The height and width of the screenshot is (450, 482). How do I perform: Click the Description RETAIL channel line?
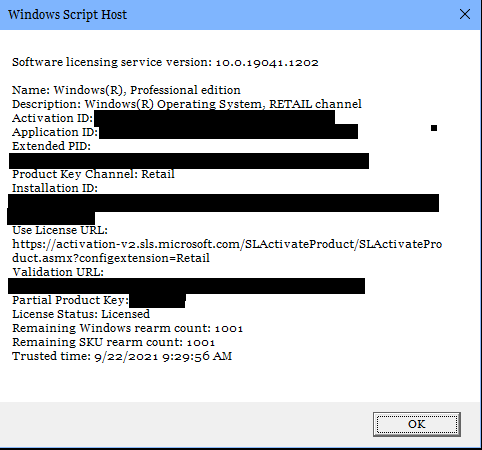coord(187,104)
